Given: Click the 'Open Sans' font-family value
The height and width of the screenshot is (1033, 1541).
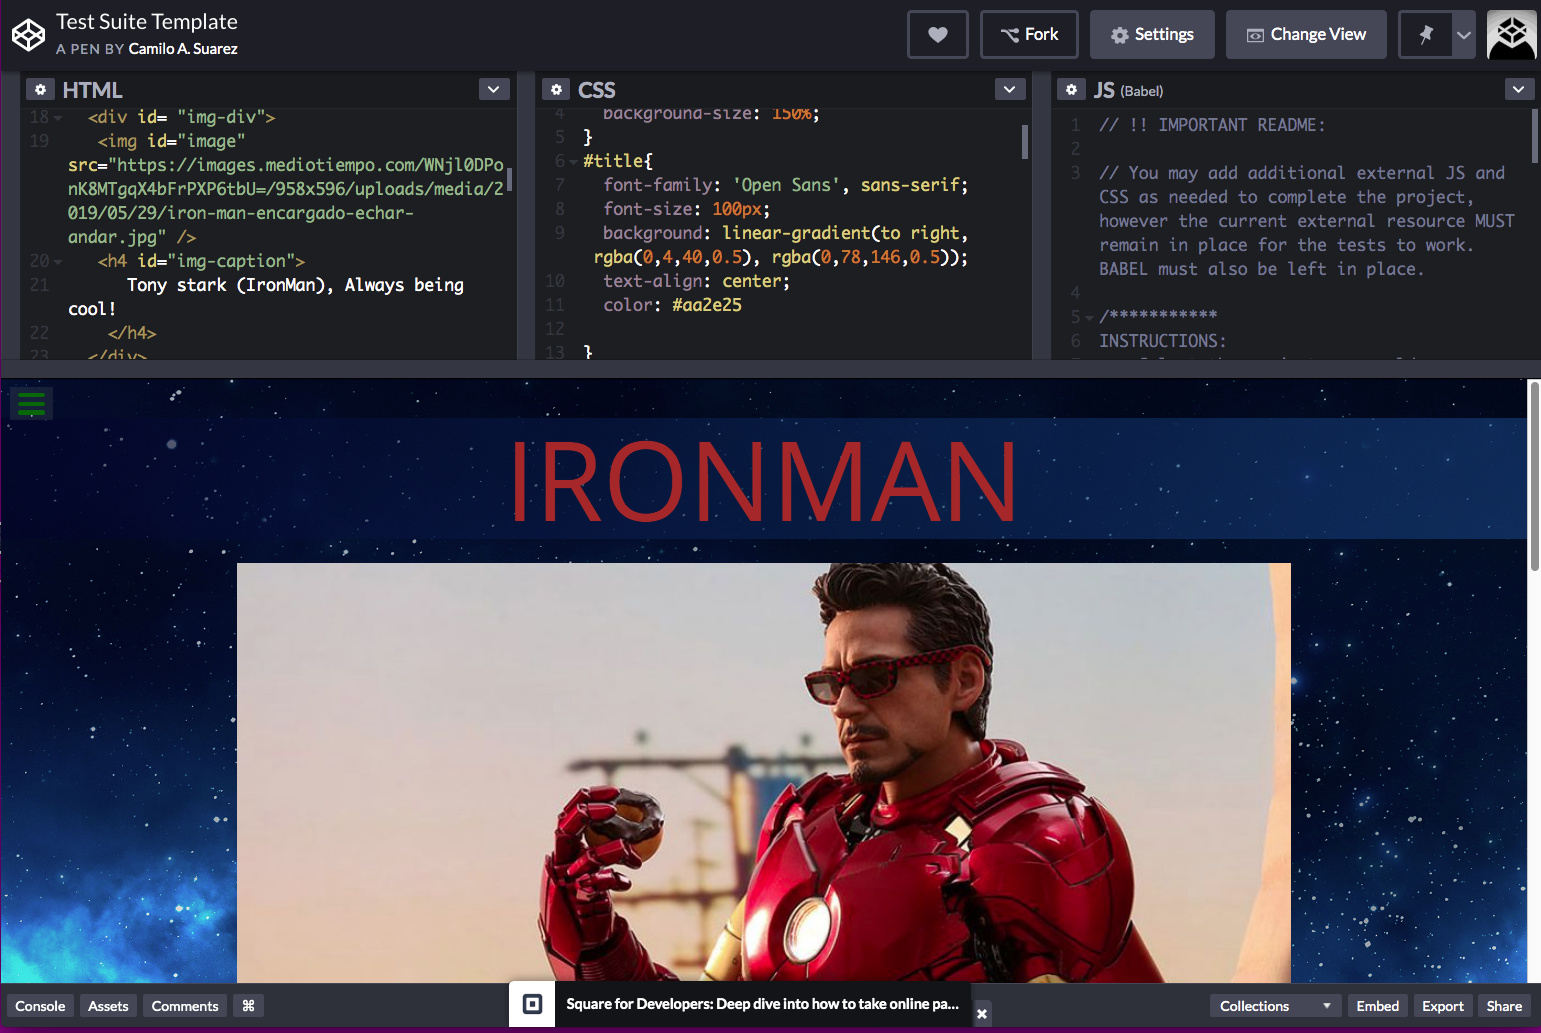Looking at the screenshot, I should (786, 185).
